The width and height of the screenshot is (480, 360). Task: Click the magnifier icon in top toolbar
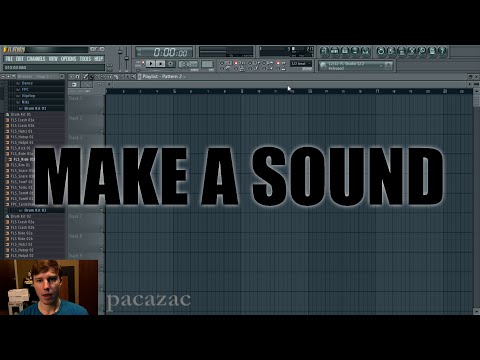[x=422, y=51]
